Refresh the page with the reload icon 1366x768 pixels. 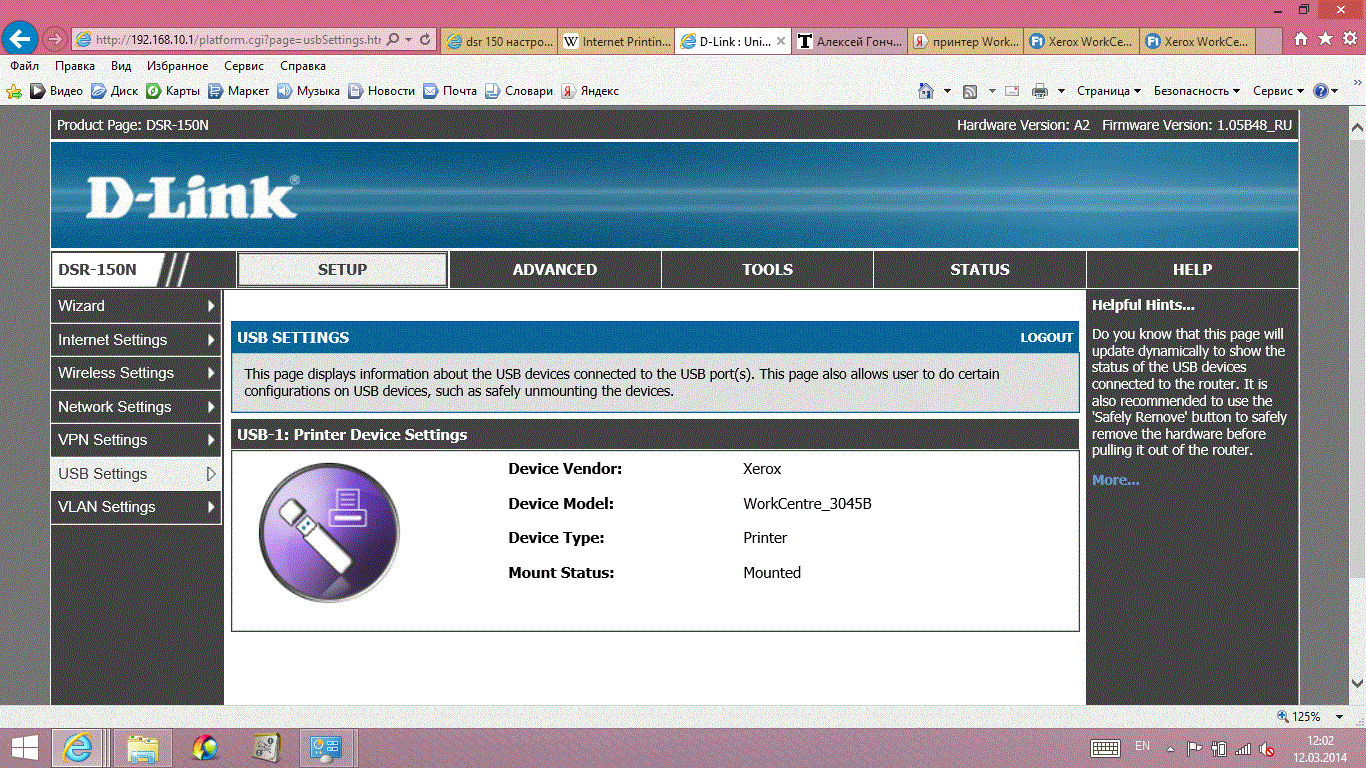426,40
